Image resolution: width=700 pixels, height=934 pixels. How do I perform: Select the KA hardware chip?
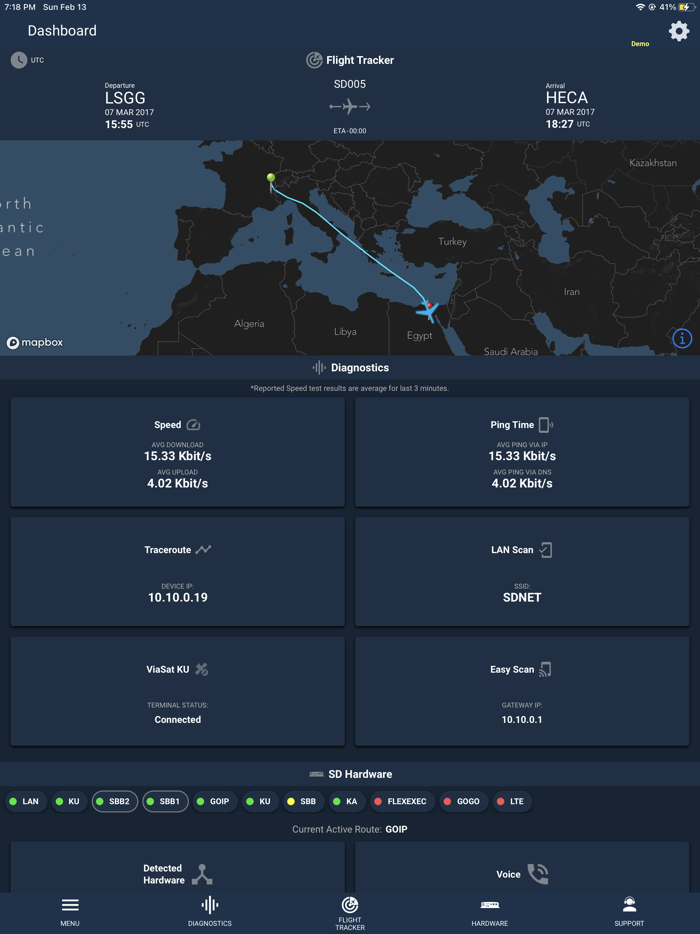347,801
